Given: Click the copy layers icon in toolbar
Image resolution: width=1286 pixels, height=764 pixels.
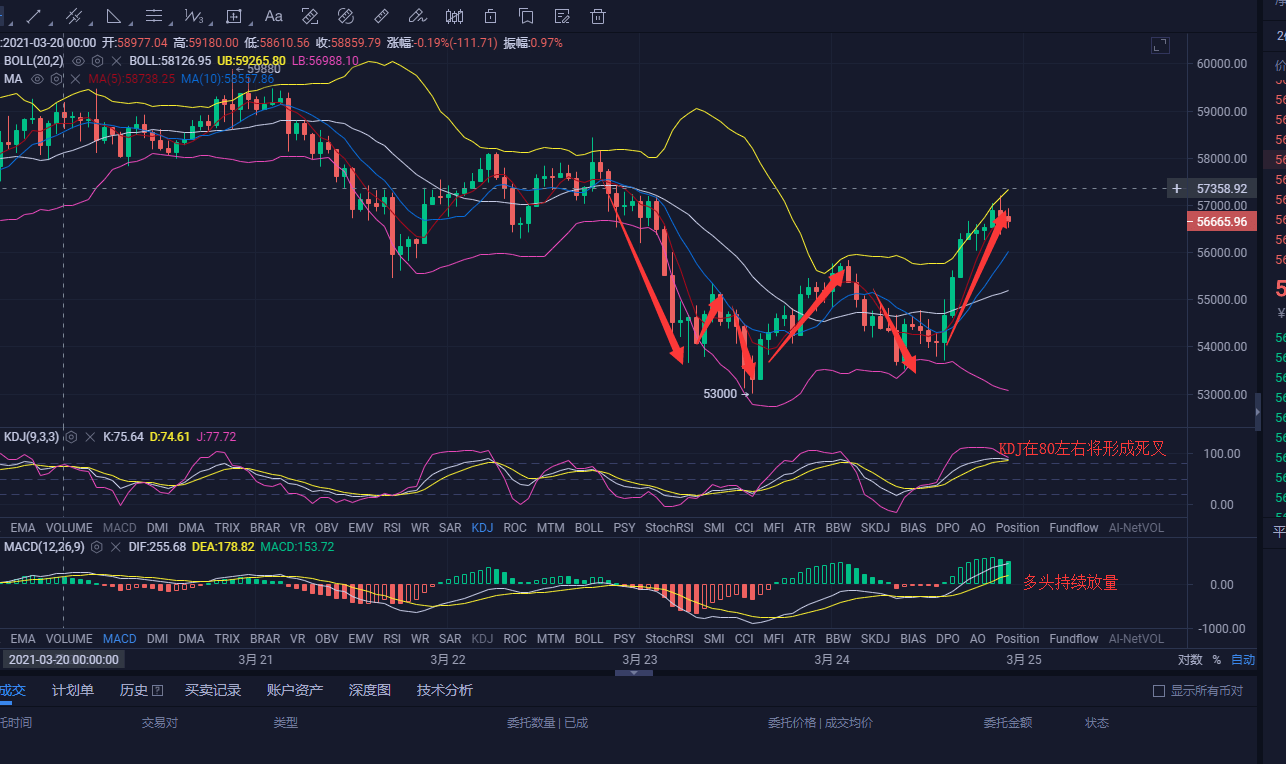Looking at the screenshot, I should (527, 16).
